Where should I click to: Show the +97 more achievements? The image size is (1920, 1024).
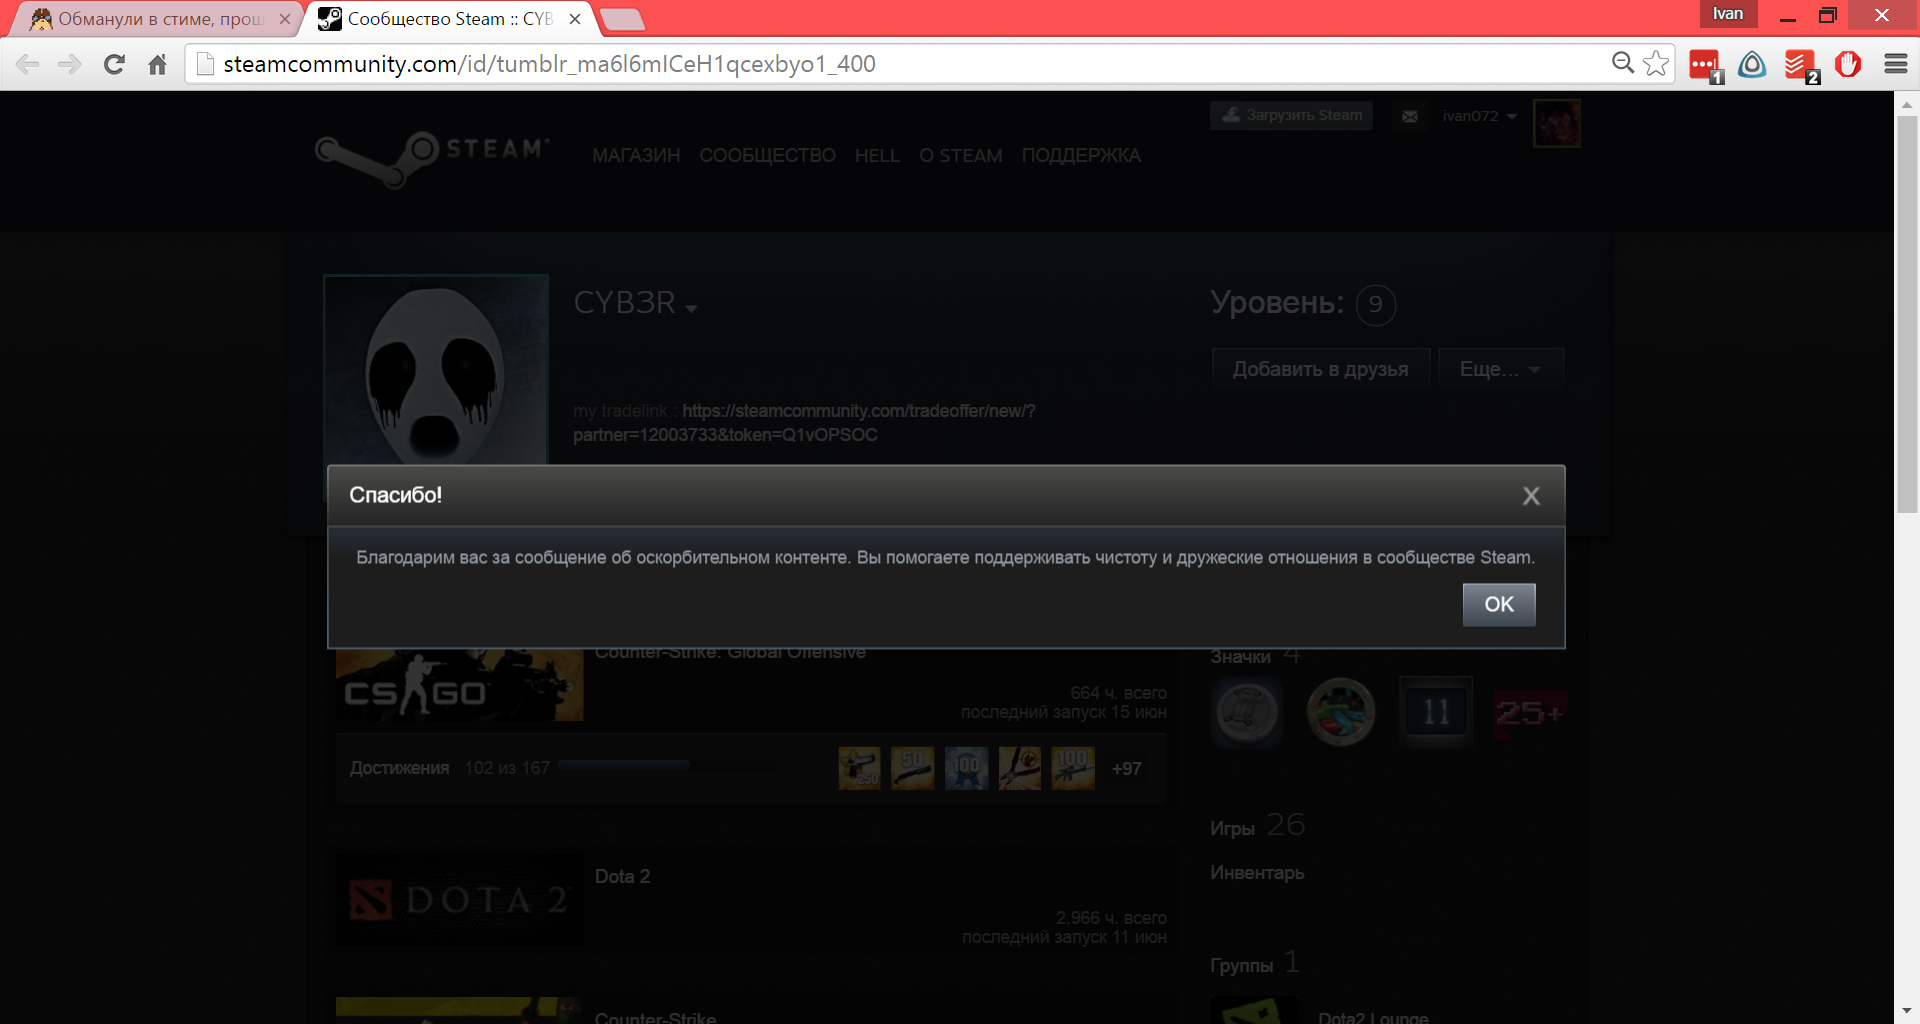[x=1126, y=768]
